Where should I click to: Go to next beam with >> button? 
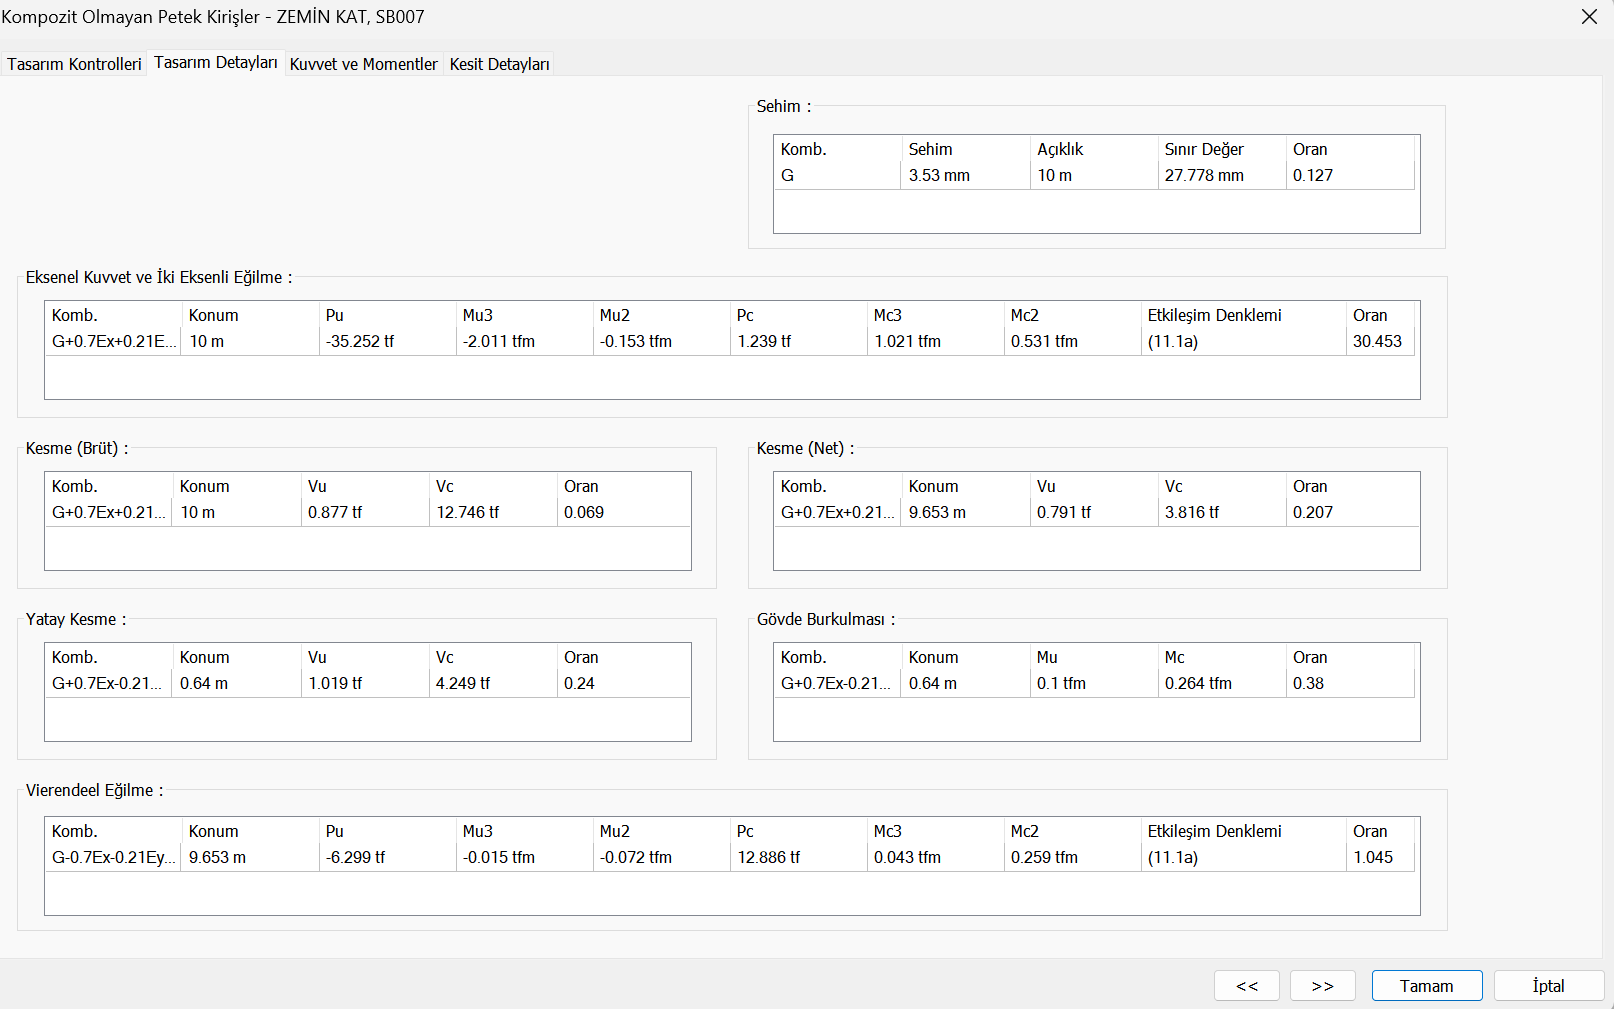[x=1322, y=985]
